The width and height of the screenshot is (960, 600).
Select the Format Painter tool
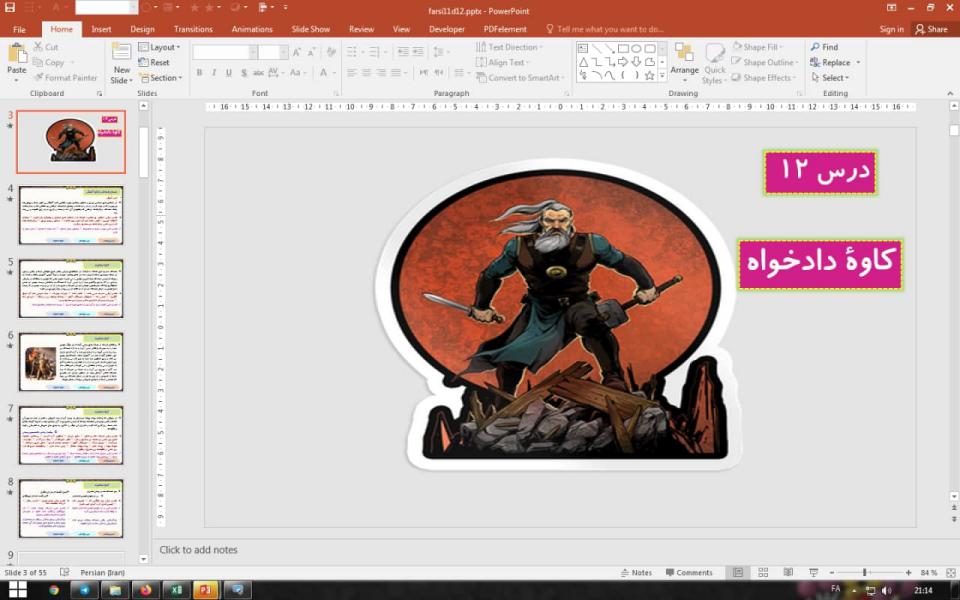pyautogui.click(x=66, y=78)
